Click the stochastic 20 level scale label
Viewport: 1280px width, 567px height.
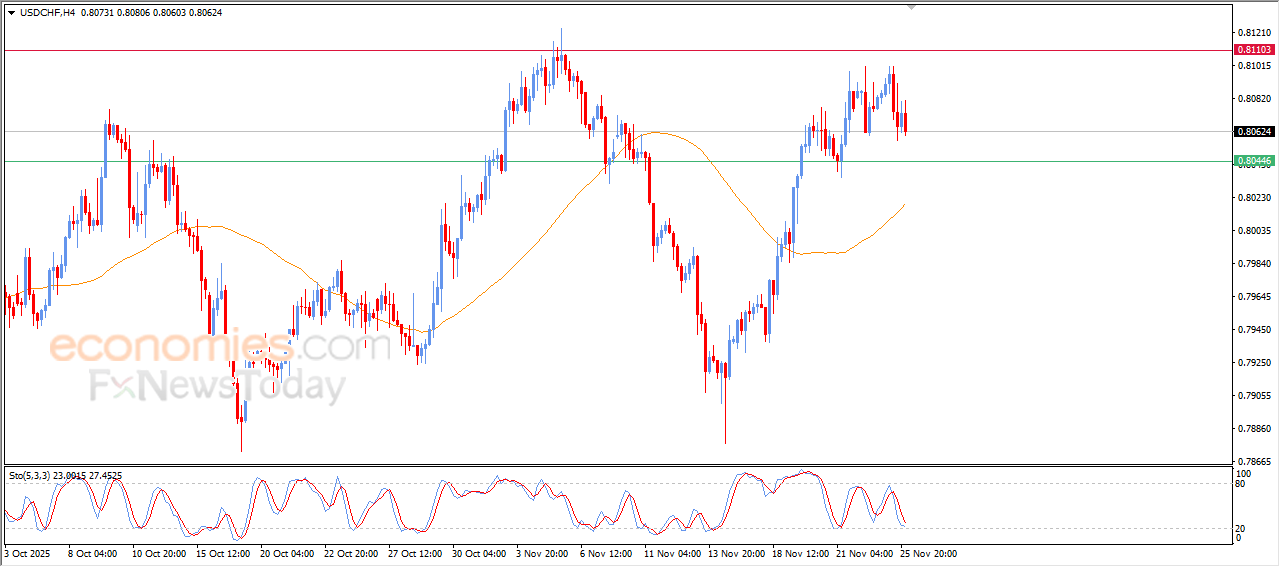[x=1242, y=527]
